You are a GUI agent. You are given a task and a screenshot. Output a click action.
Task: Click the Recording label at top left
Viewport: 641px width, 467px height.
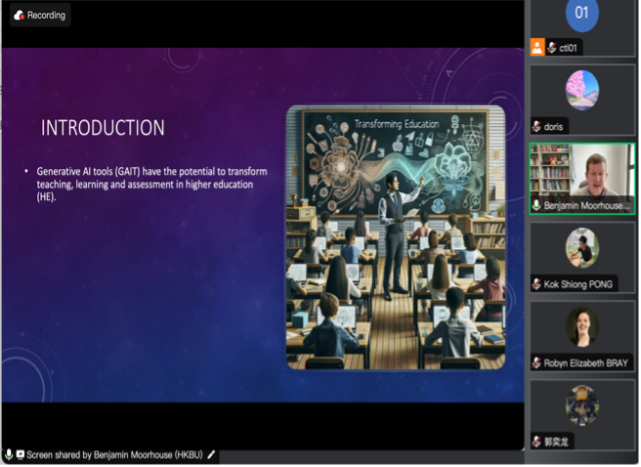[x=46, y=15]
